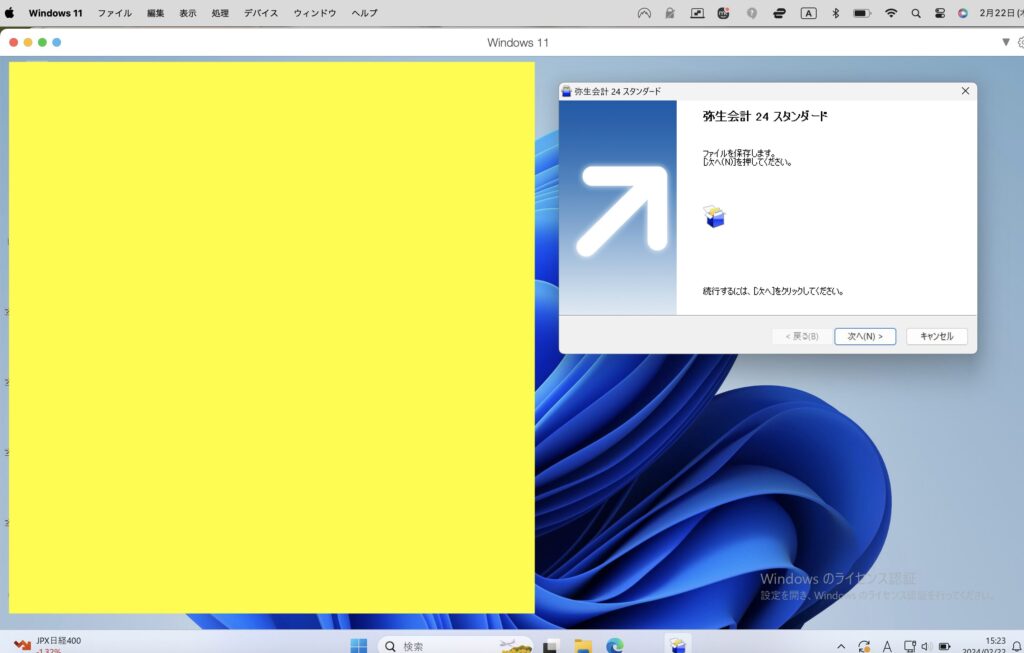Click the キャンセル button in the installer

point(936,336)
